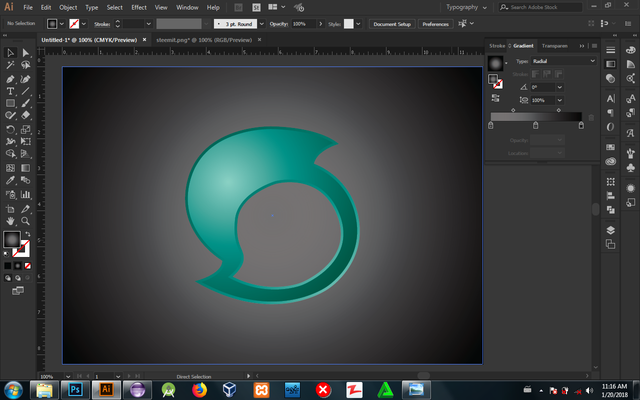Choose the Eraser tool
This screenshot has height=400, width=640.
point(25,116)
